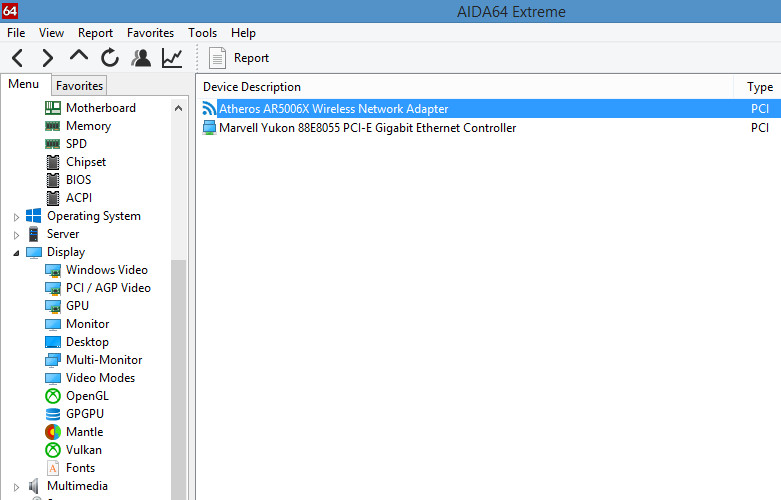Click the ACPI chip icon
The height and width of the screenshot is (500, 781).
tap(53, 198)
